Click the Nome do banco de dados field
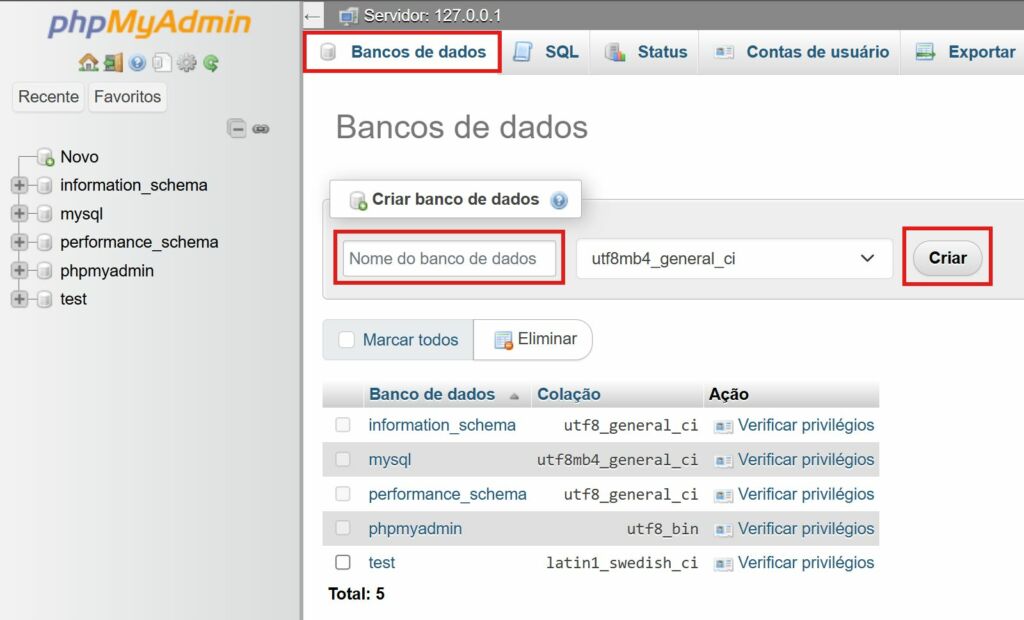The height and width of the screenshot is (620, 1024). click(x=449, y=259)
